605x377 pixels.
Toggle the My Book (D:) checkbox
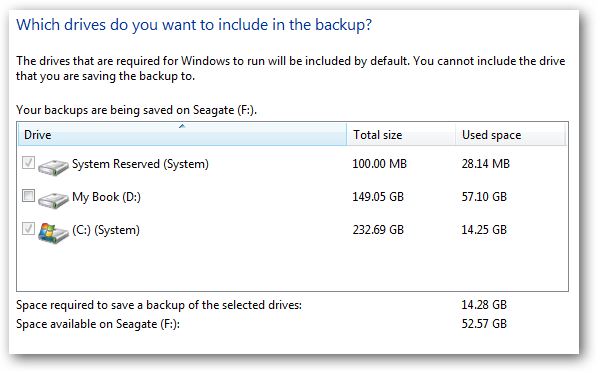28,196
